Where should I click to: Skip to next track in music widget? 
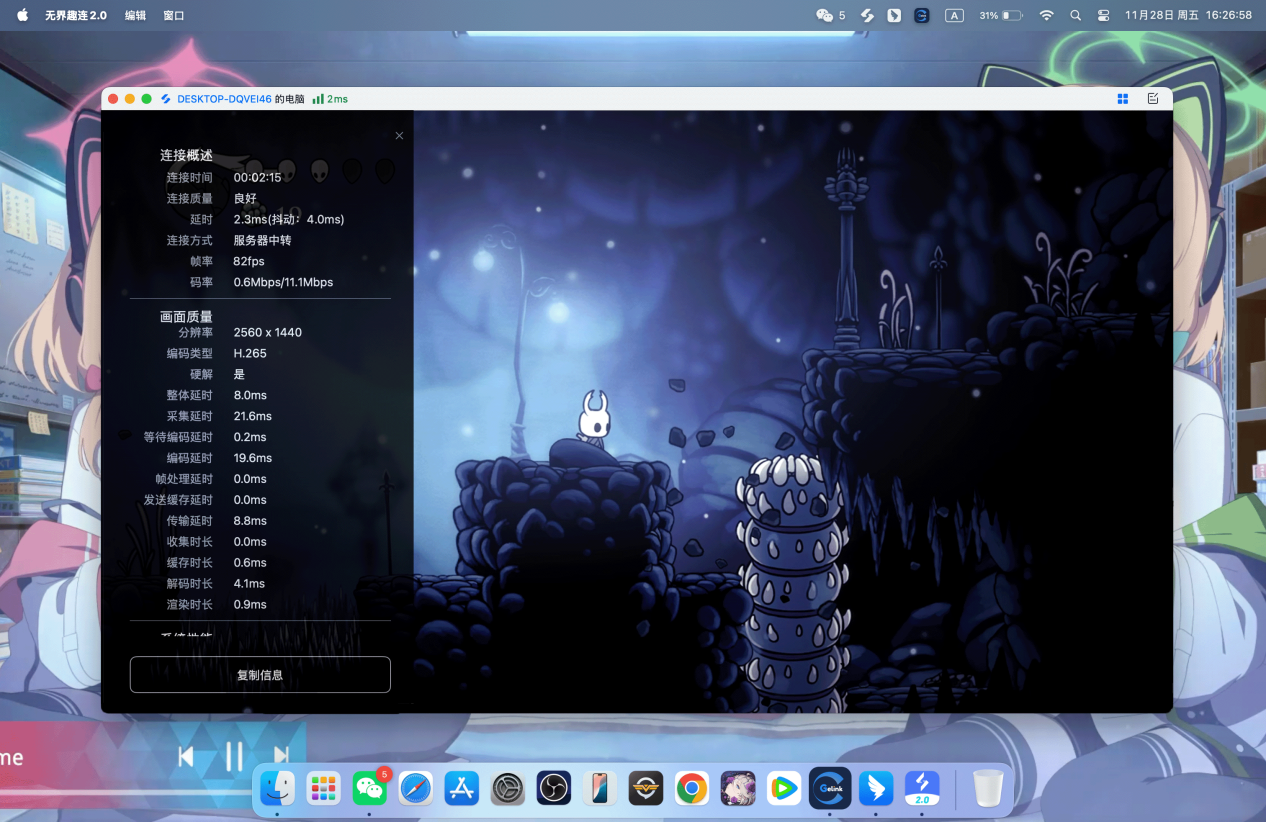[281, 757]
